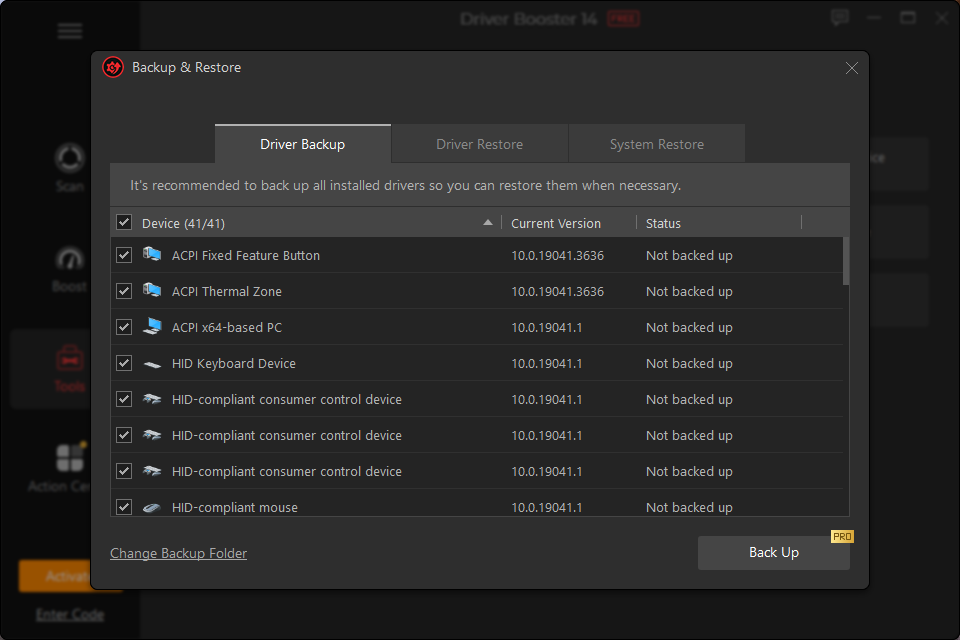Viewport: 960px width, 640px height.
Task: Select the HID Keyboard Device name
Action: pos(233,364)
